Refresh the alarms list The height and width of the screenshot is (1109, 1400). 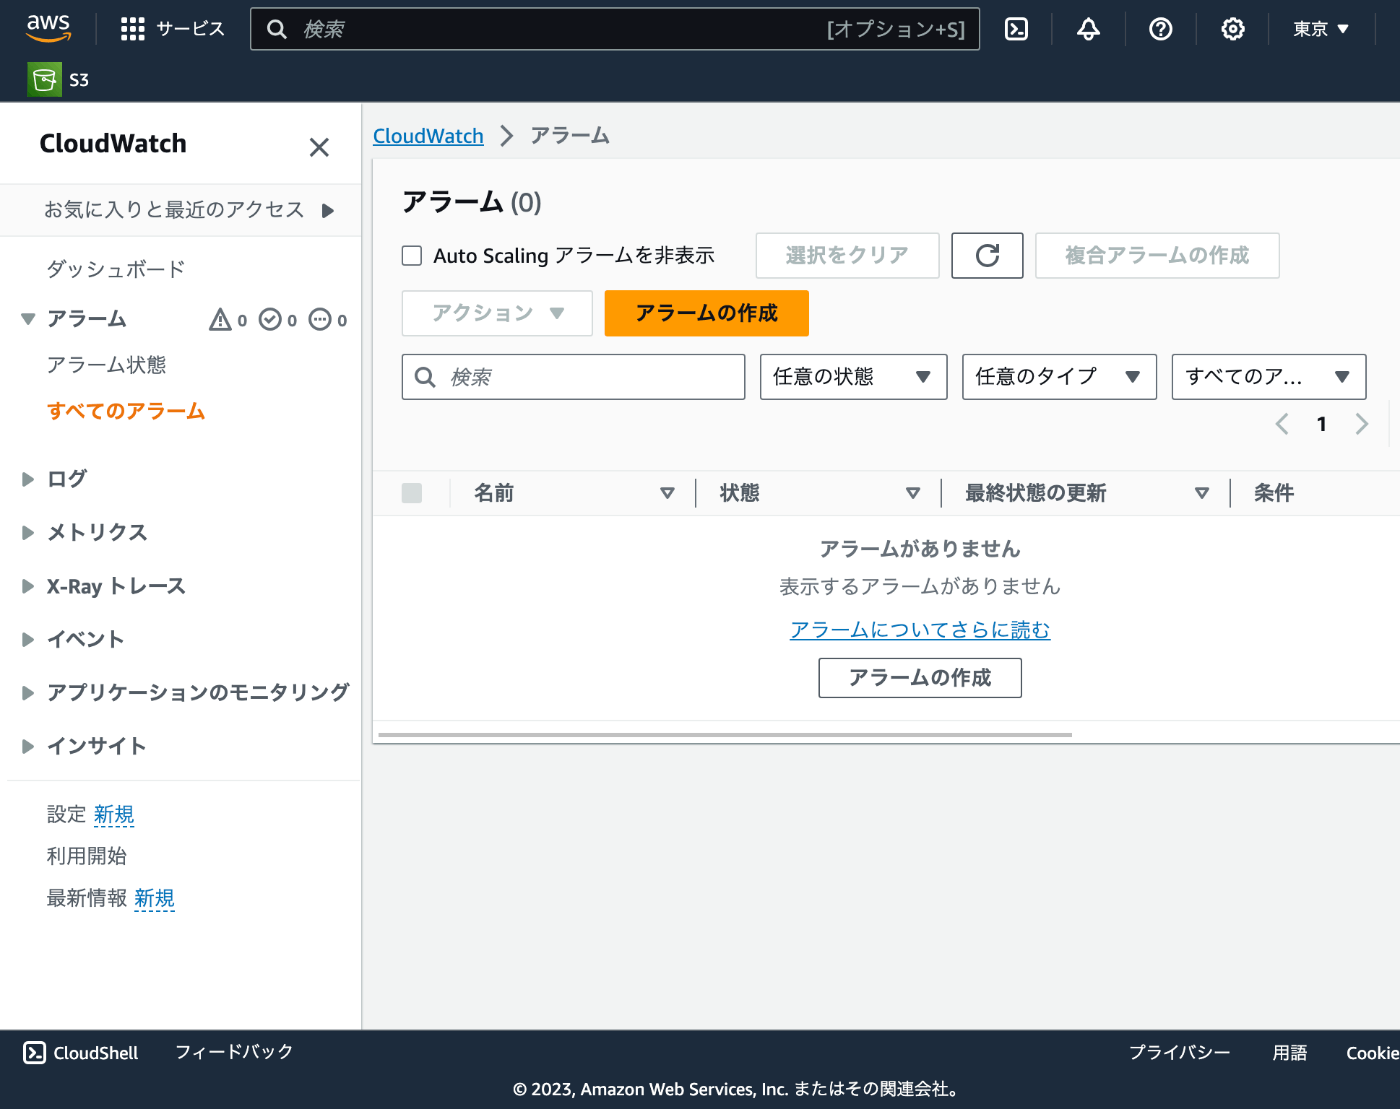[987, 256]
